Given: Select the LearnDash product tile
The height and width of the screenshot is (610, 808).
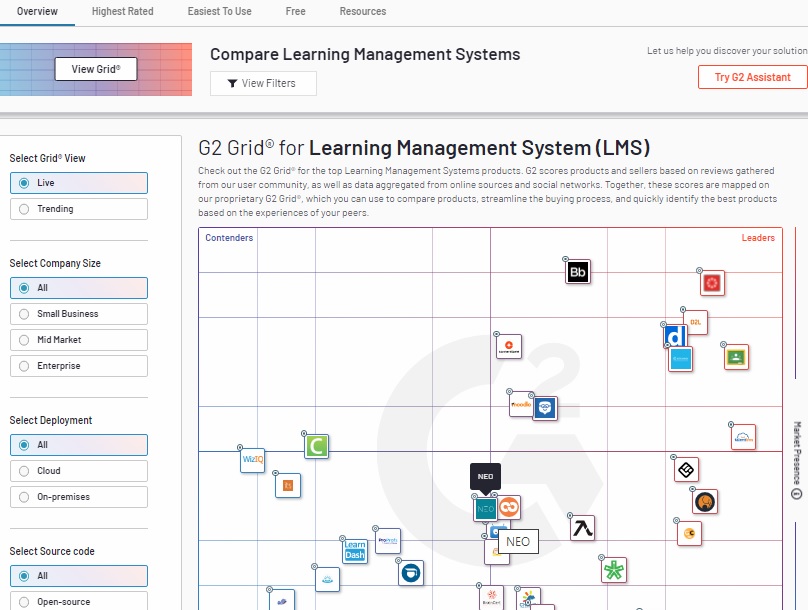Looking at the screenshot, I should click(355, 551).
